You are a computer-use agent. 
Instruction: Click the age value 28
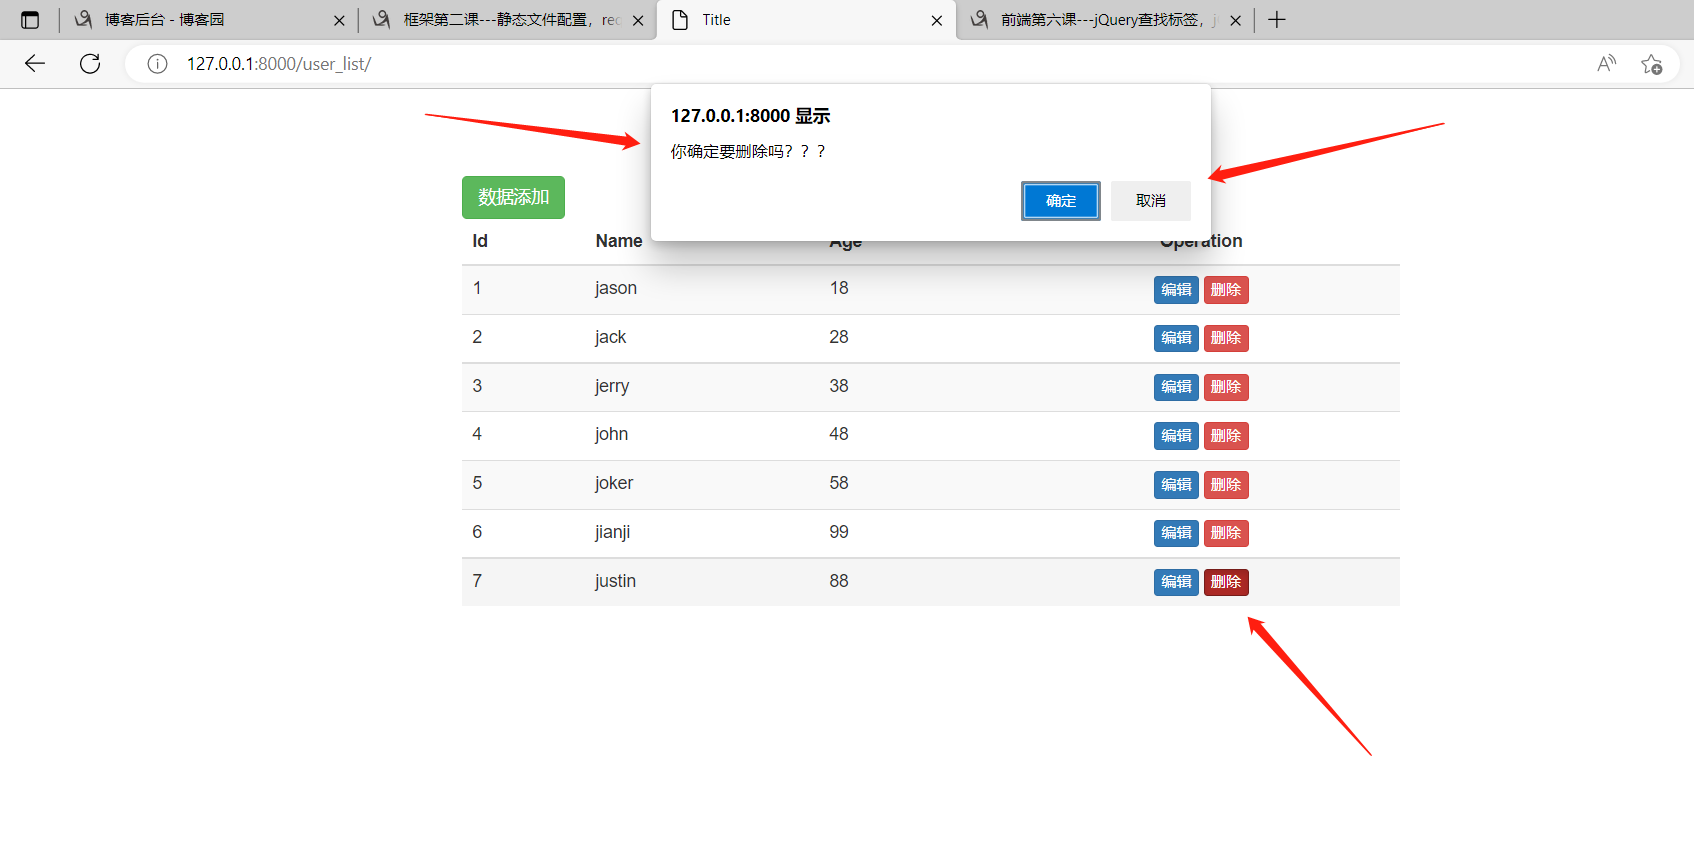coord(839,337)
